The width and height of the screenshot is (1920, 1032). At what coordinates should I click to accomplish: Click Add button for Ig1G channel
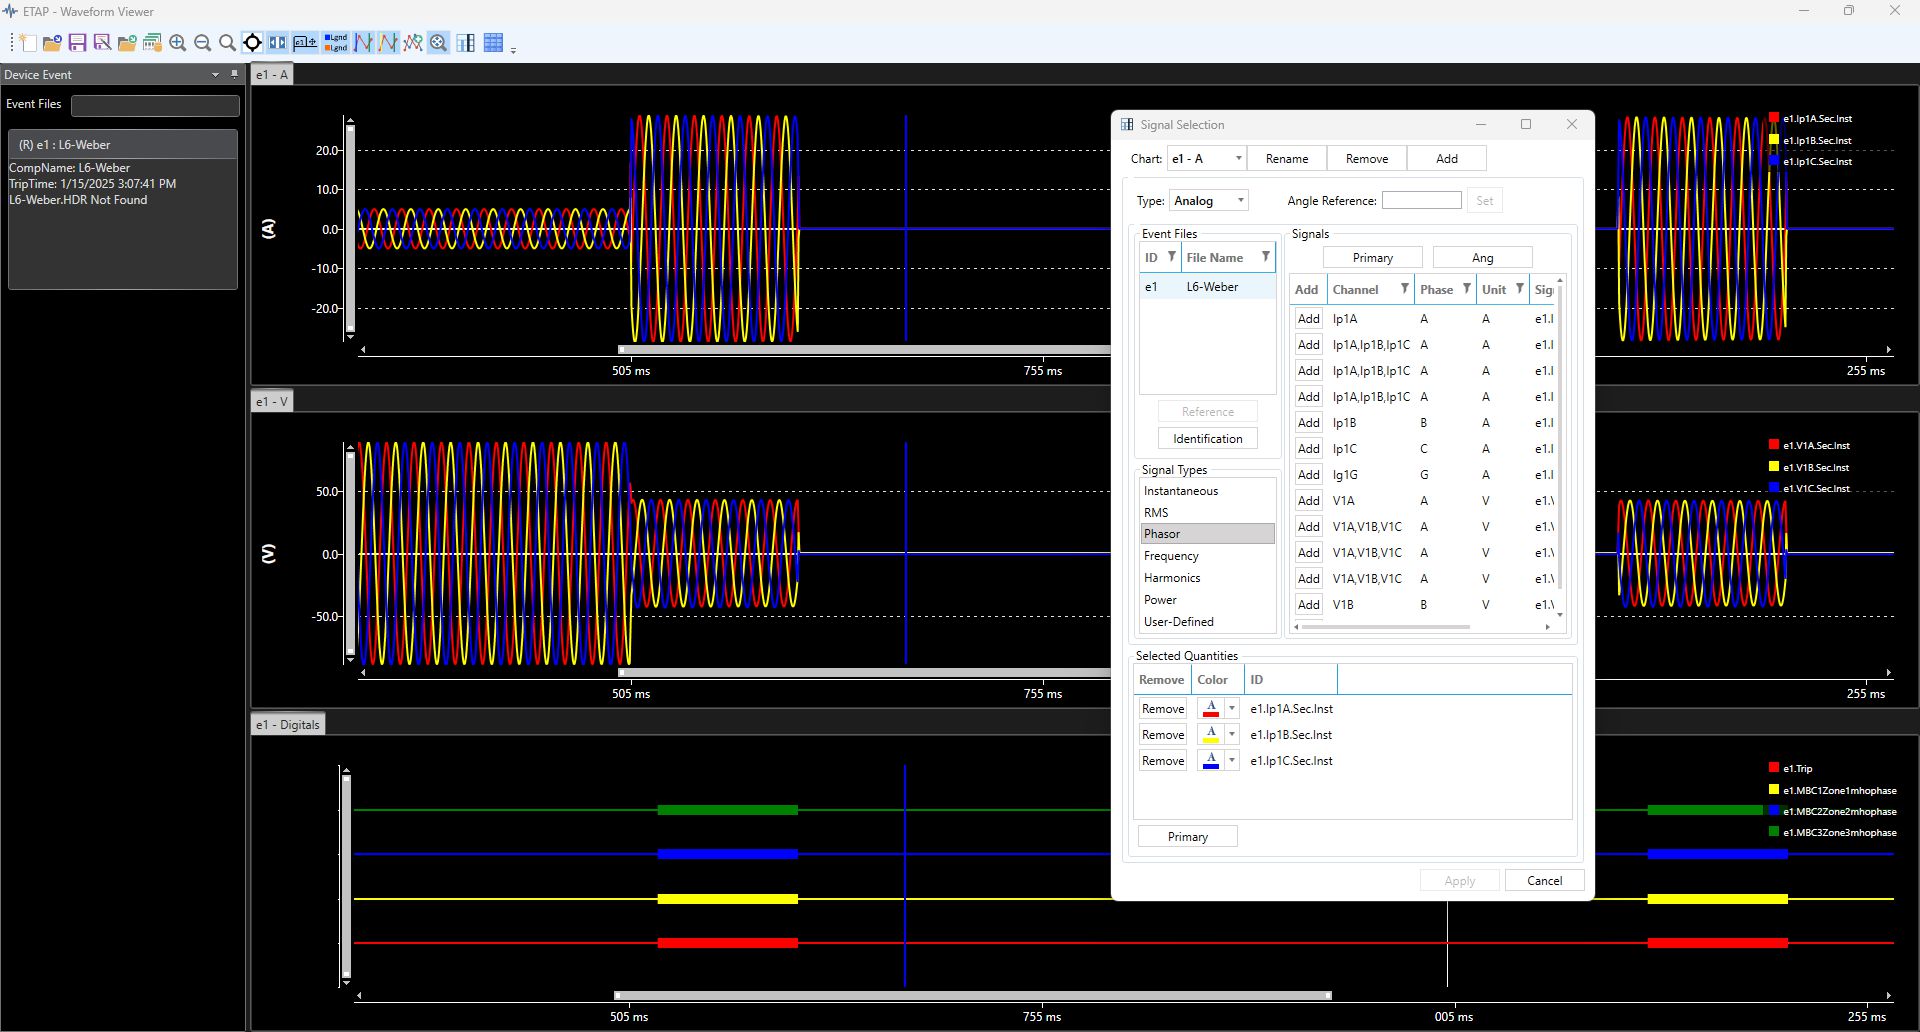click(1308, 475)
